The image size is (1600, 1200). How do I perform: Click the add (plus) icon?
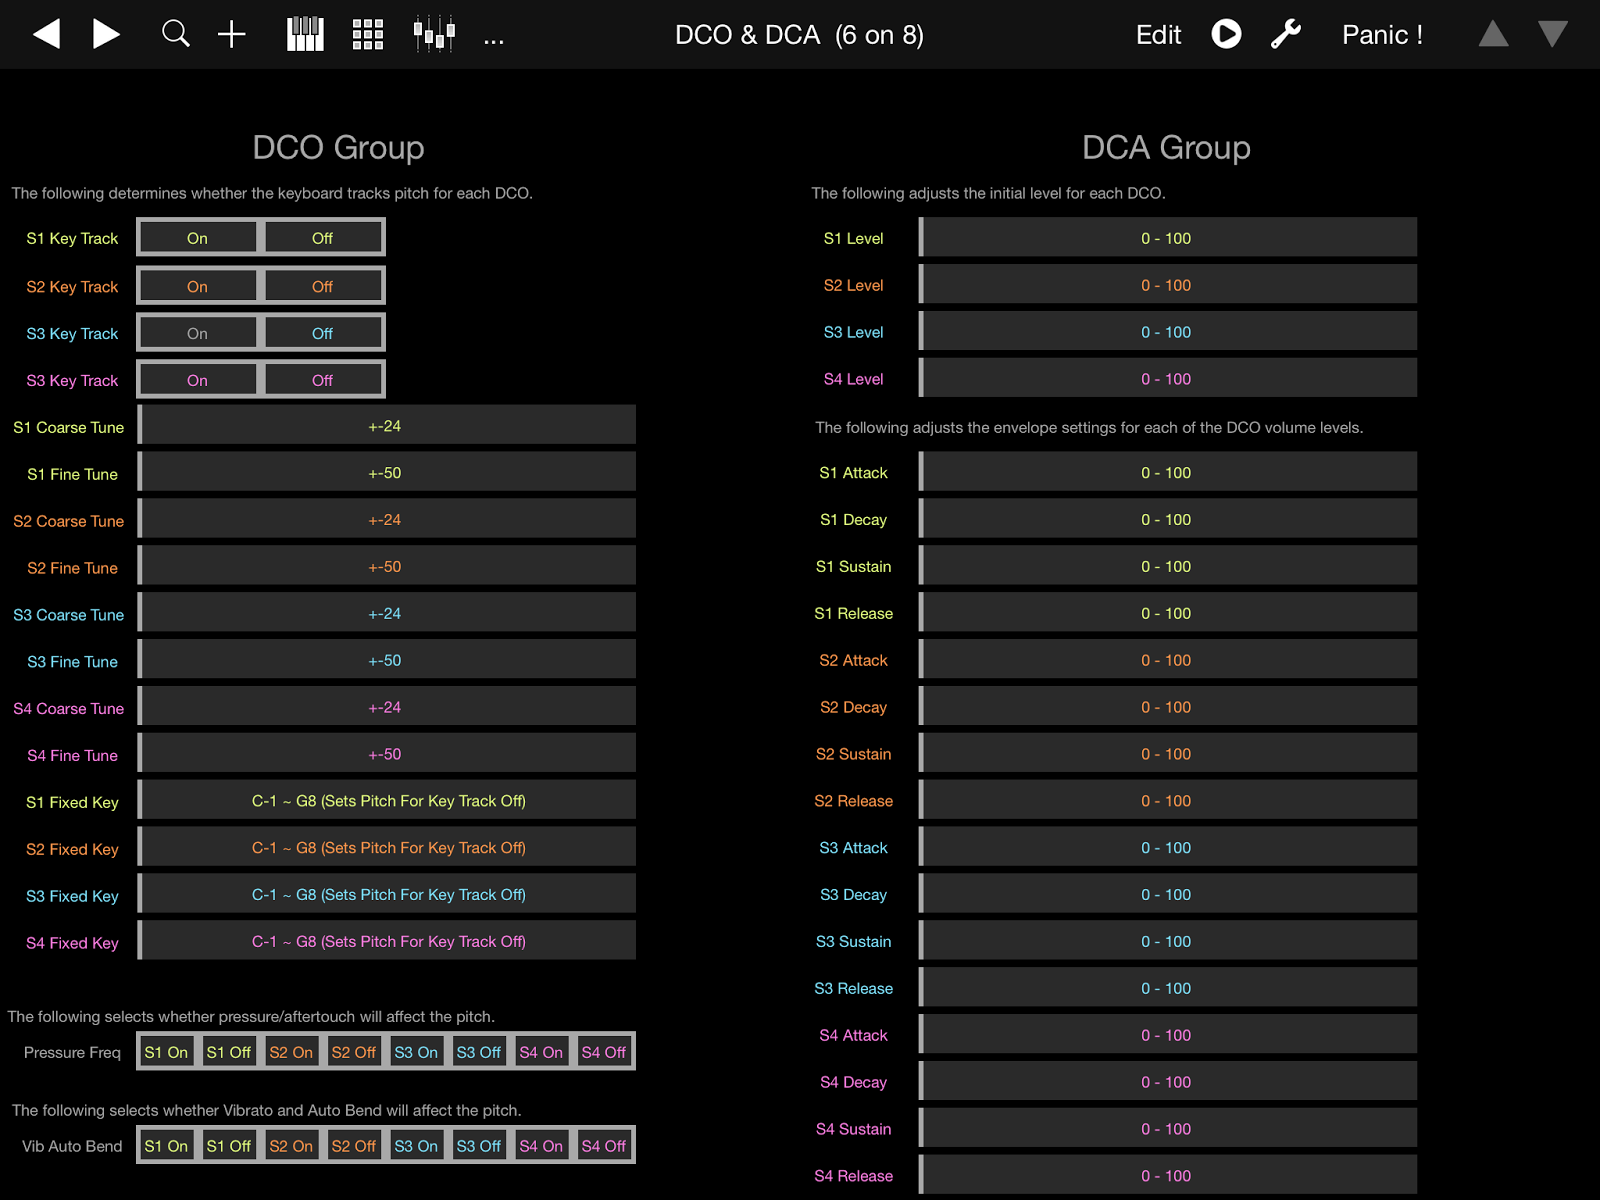point(231,33)
